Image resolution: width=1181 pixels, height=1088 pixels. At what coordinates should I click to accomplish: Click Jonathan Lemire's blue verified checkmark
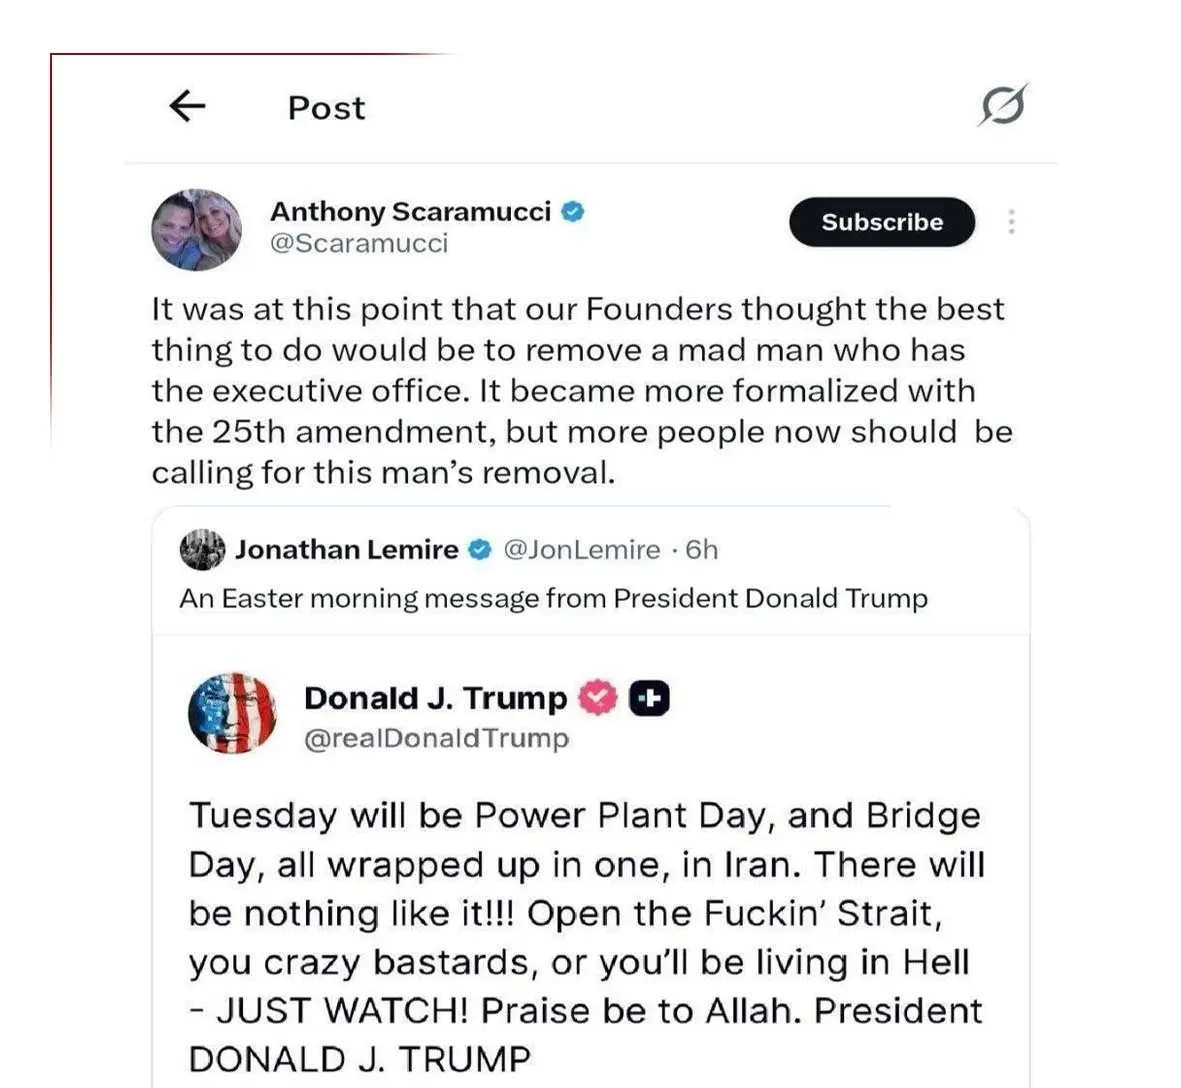pyautogui.click(x=481, y=549)
